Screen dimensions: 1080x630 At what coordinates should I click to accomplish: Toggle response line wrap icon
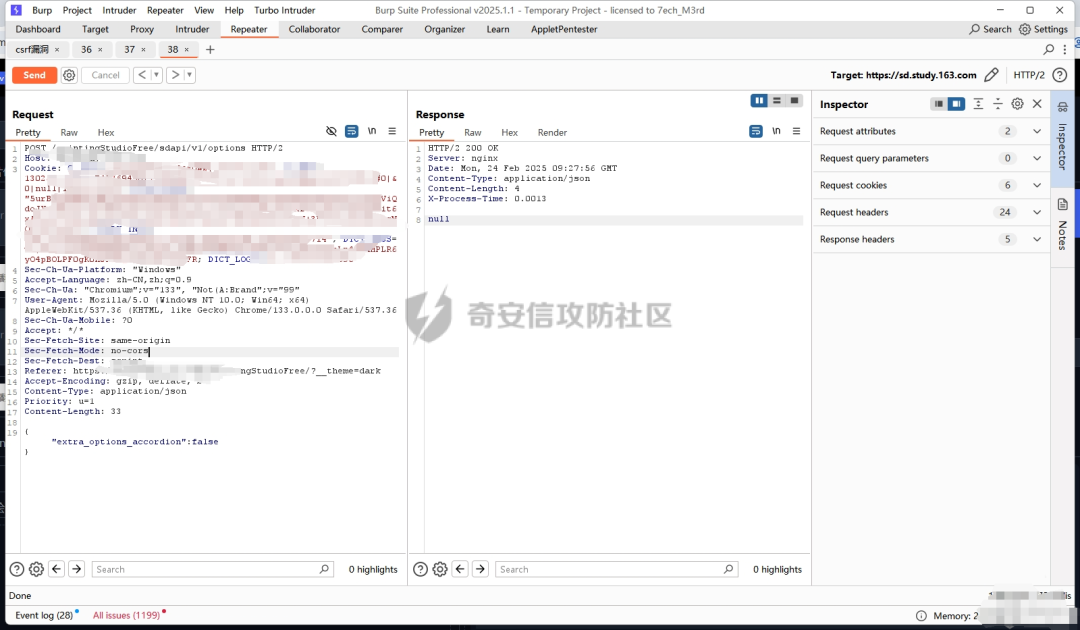756,131
